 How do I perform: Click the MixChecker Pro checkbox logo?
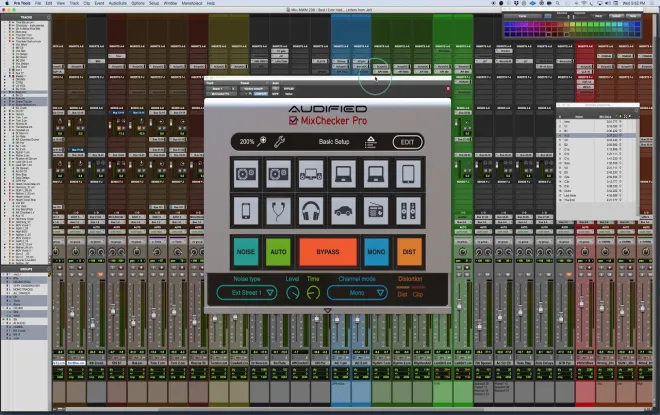[293, 121]
